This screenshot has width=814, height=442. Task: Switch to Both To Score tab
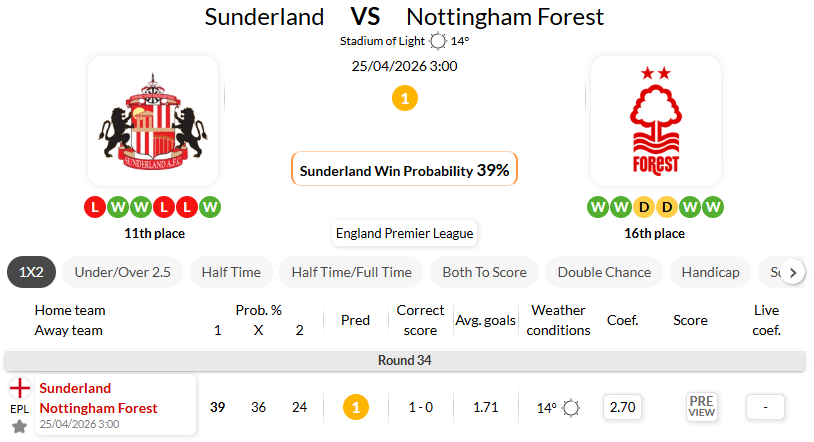[x=485, y=272]
